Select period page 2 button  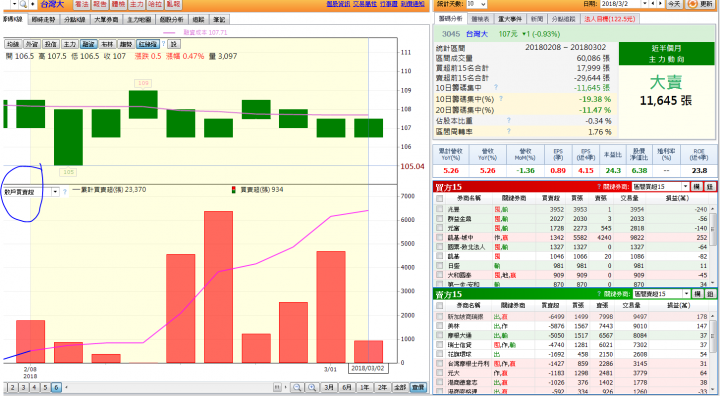pos(13,387)
